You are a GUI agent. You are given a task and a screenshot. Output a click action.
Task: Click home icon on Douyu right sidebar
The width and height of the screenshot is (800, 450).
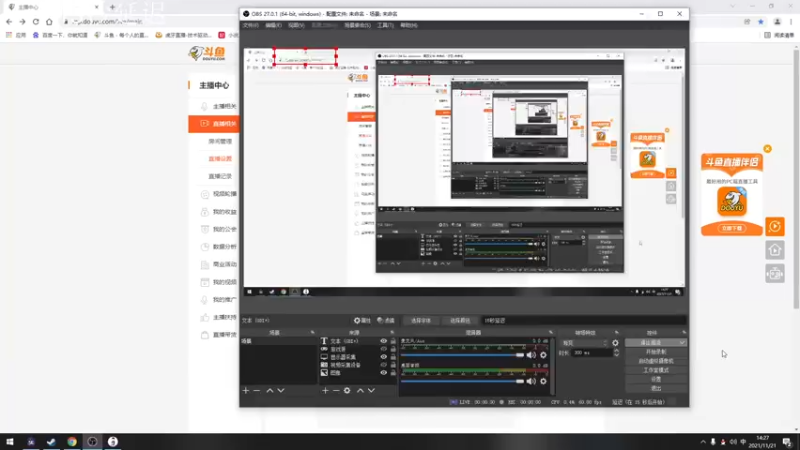775,250
